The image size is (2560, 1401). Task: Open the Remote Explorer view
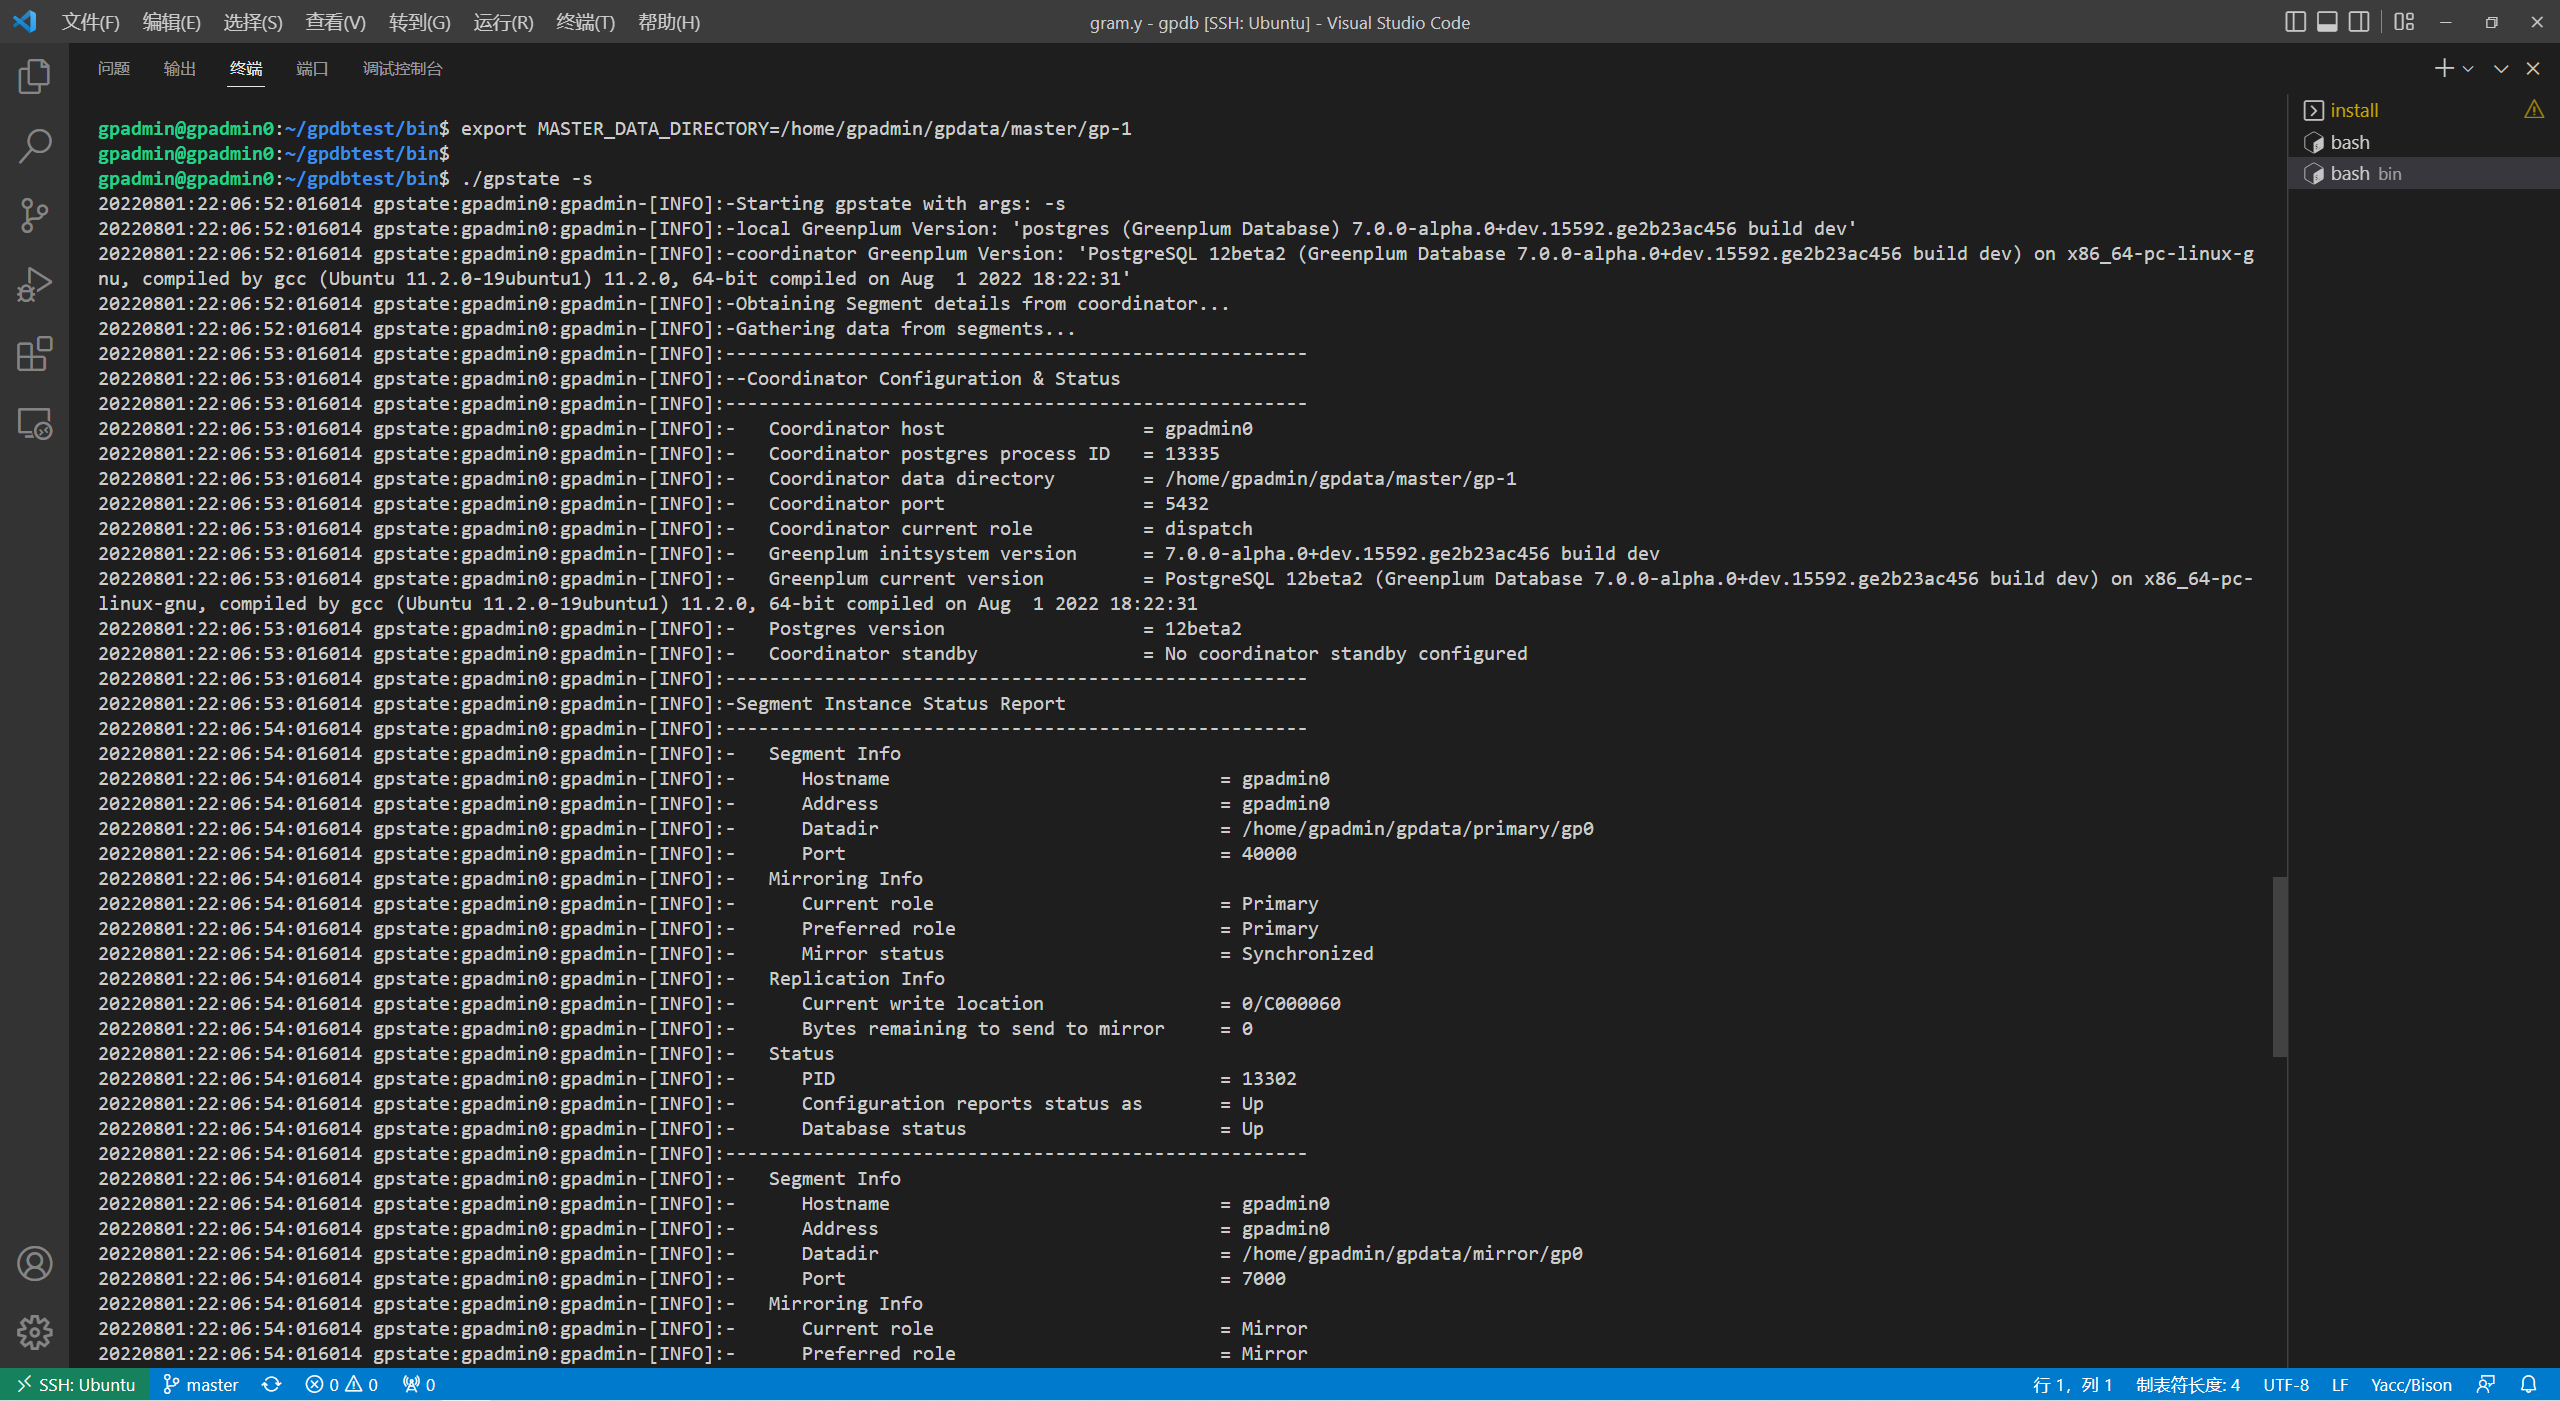pos(34,424)
